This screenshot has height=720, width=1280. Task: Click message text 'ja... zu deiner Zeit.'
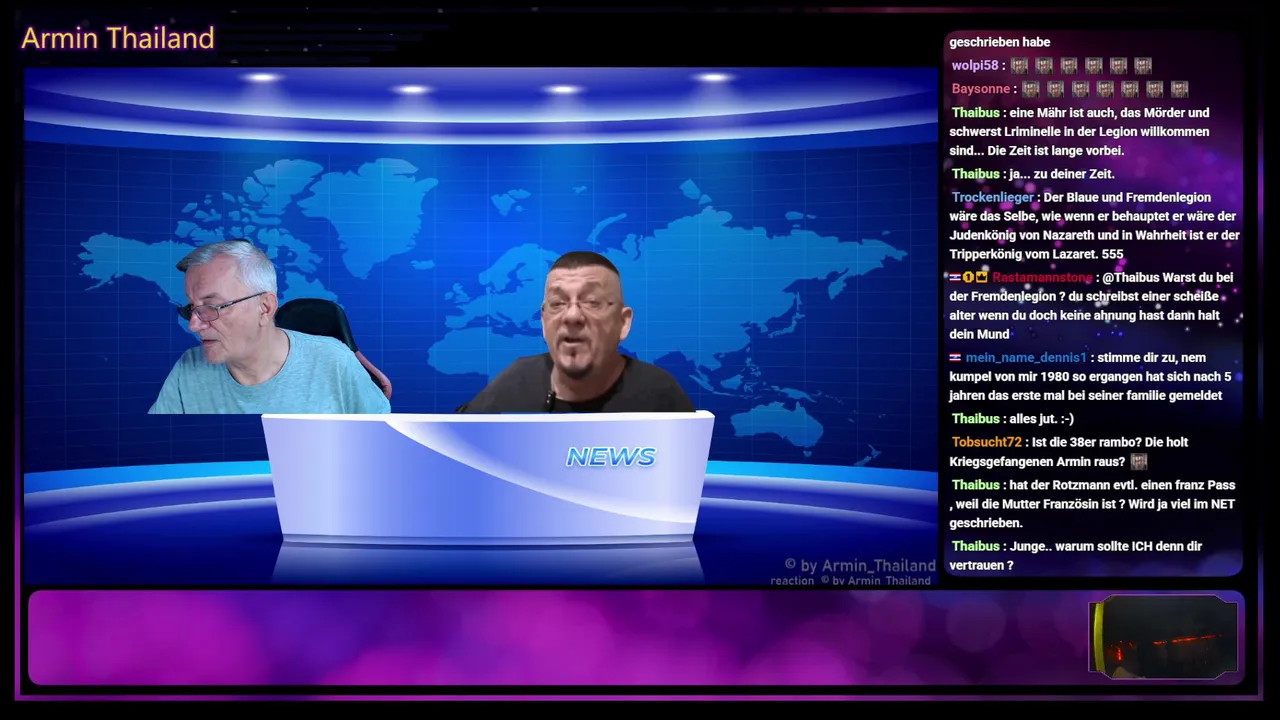[x=1062, y=174]
